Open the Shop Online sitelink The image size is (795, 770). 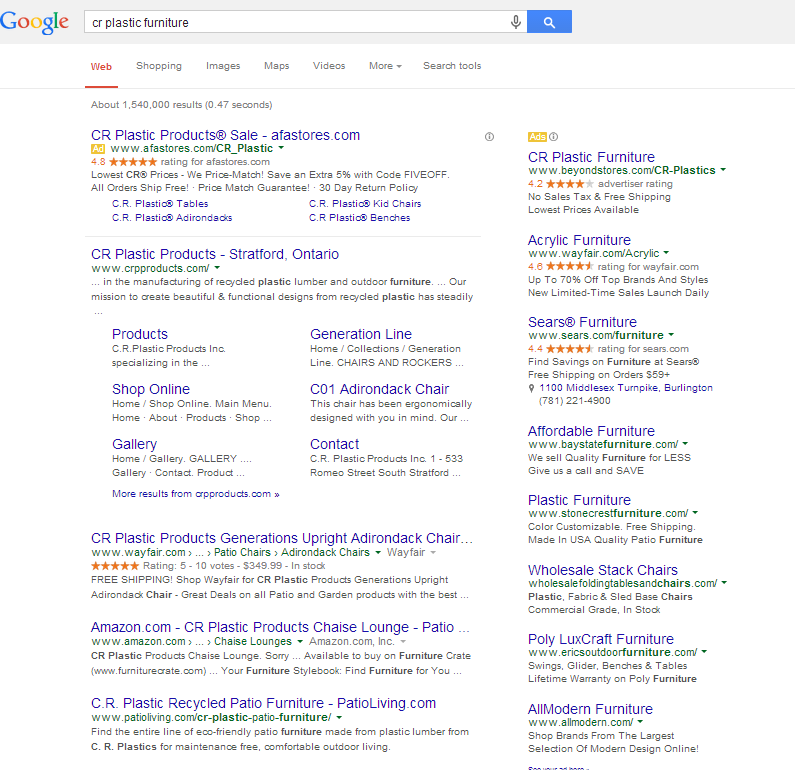pyautogui.click(x=151, y=389)
